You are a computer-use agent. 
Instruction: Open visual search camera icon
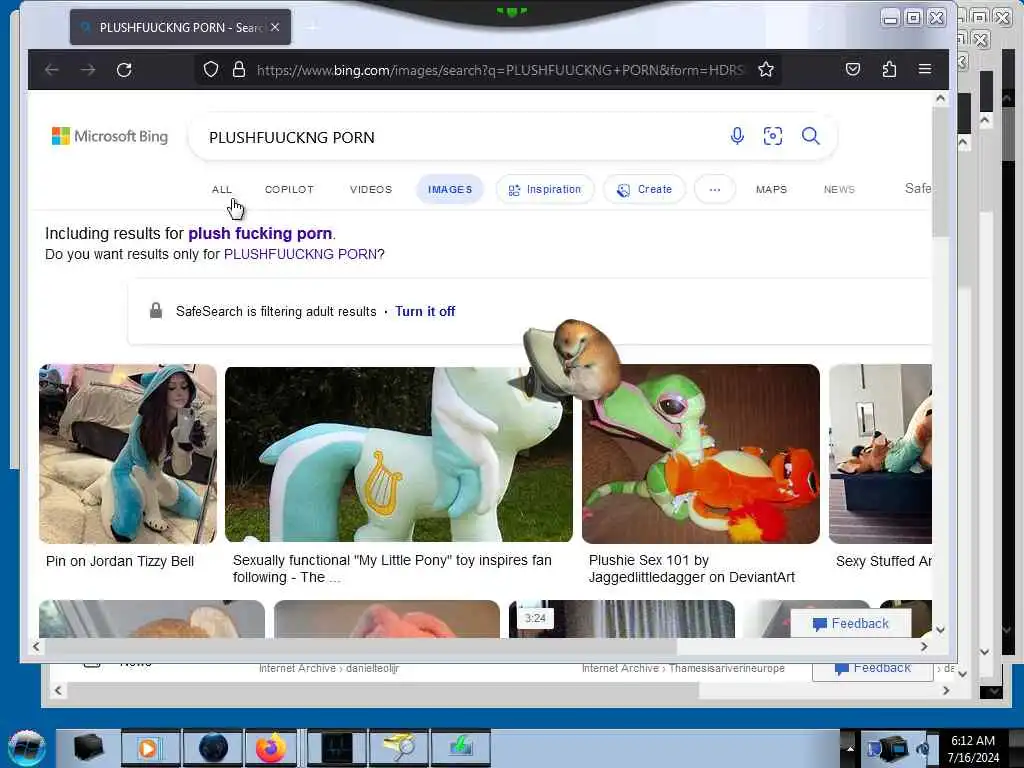point(773,136)
